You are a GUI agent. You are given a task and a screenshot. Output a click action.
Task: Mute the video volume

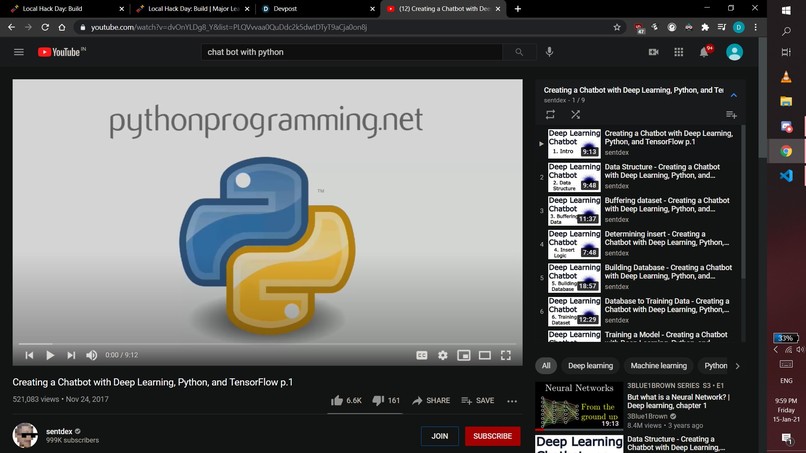click(x=91, y=355)
